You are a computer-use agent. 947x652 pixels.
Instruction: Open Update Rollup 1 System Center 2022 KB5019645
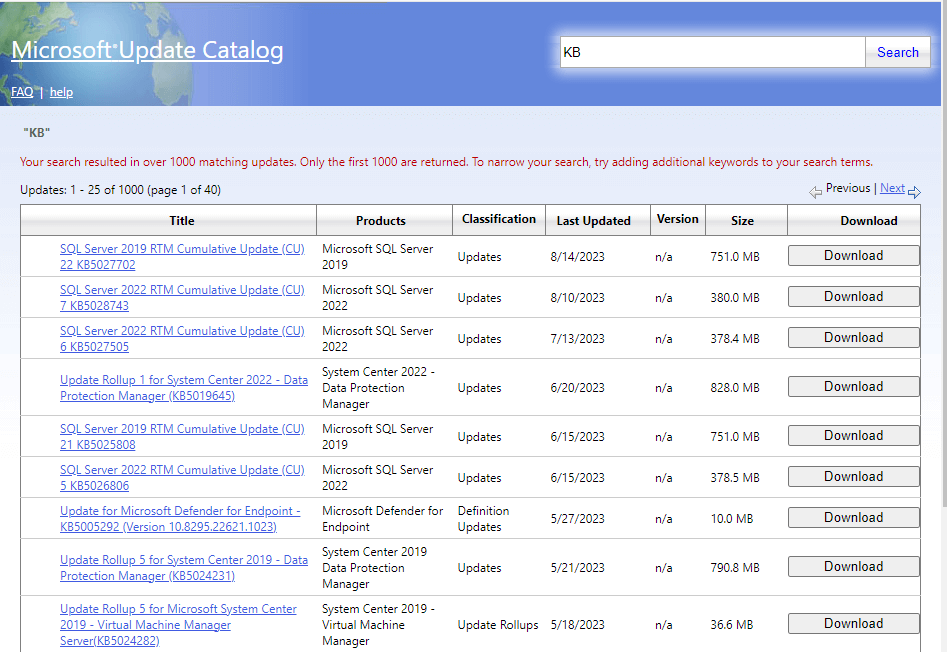(184, 388)
